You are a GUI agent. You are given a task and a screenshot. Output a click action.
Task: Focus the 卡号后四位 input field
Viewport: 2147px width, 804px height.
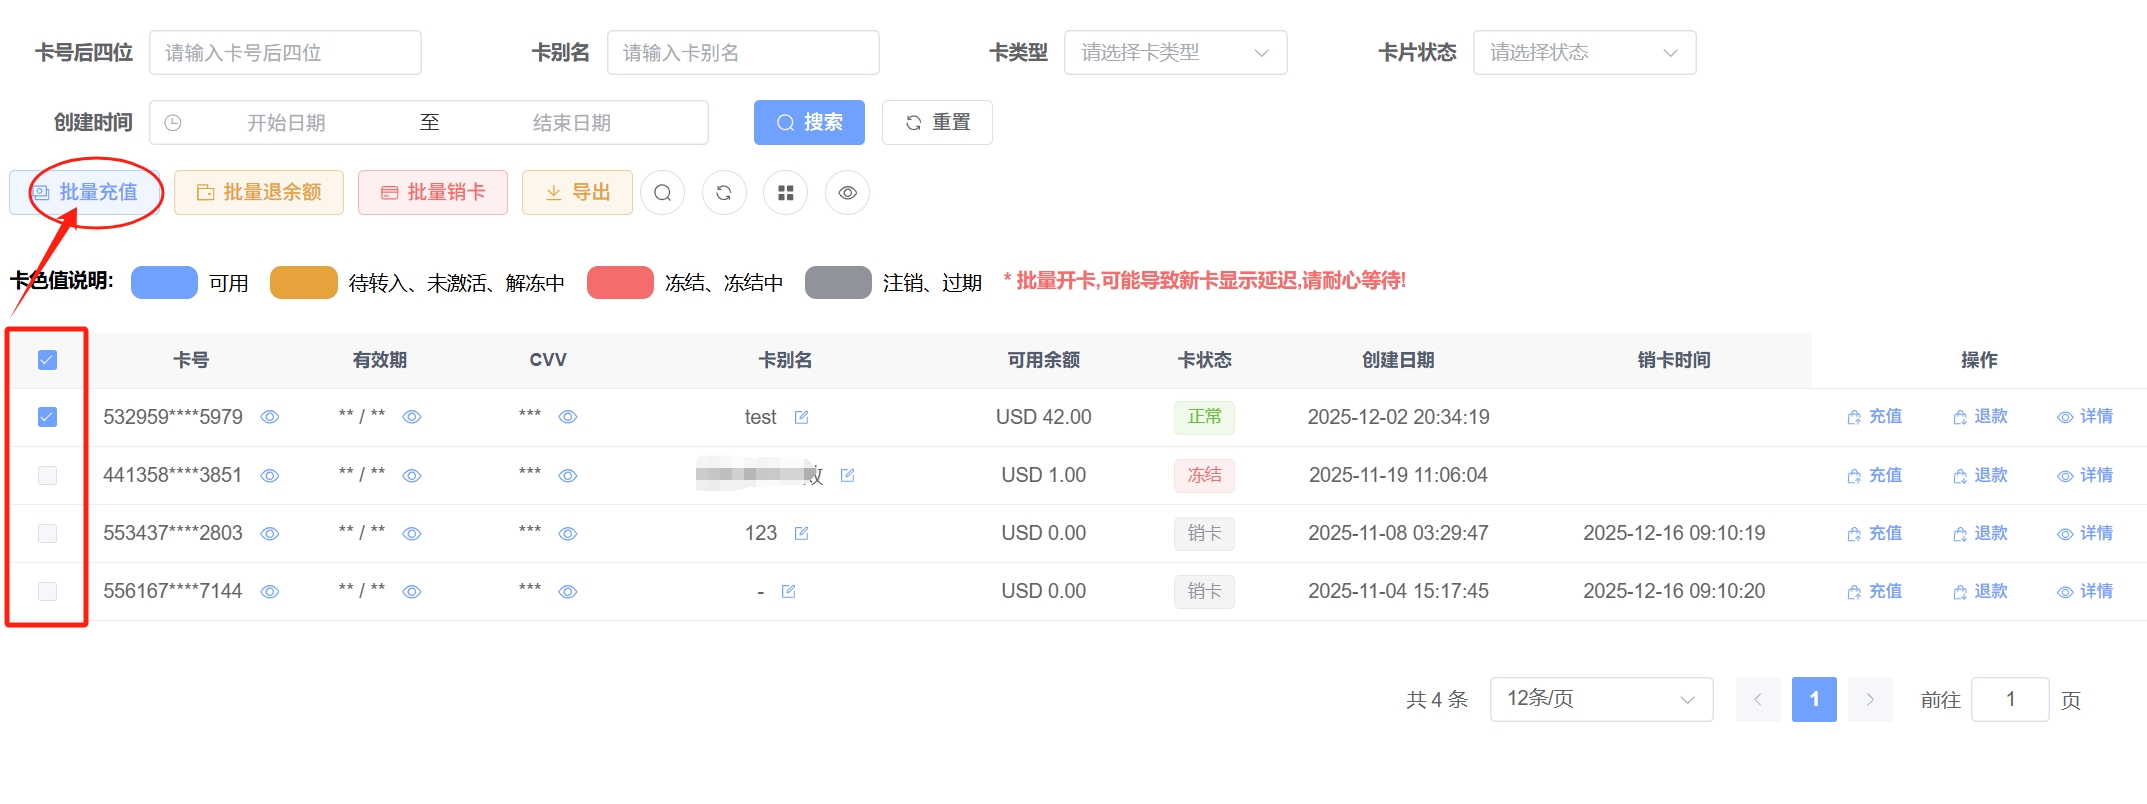coord(285,53)
